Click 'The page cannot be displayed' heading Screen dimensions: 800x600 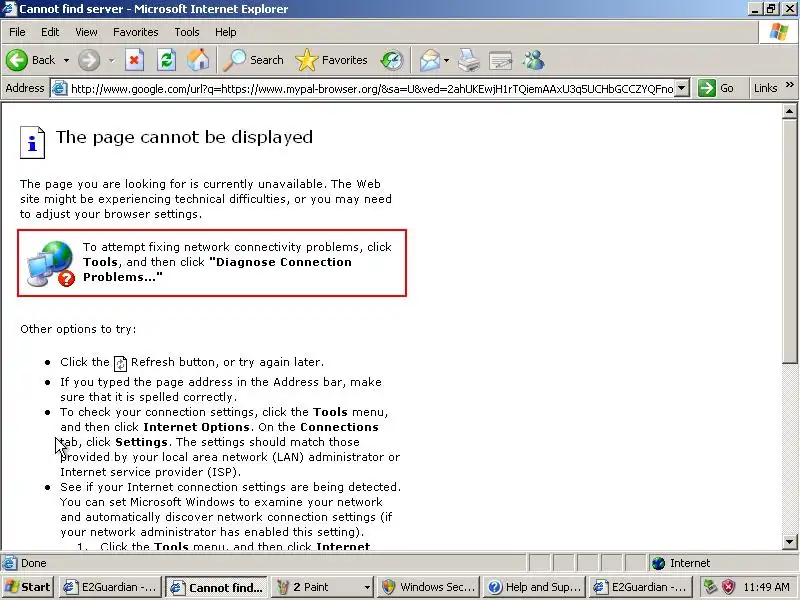[x=184, y=137]
